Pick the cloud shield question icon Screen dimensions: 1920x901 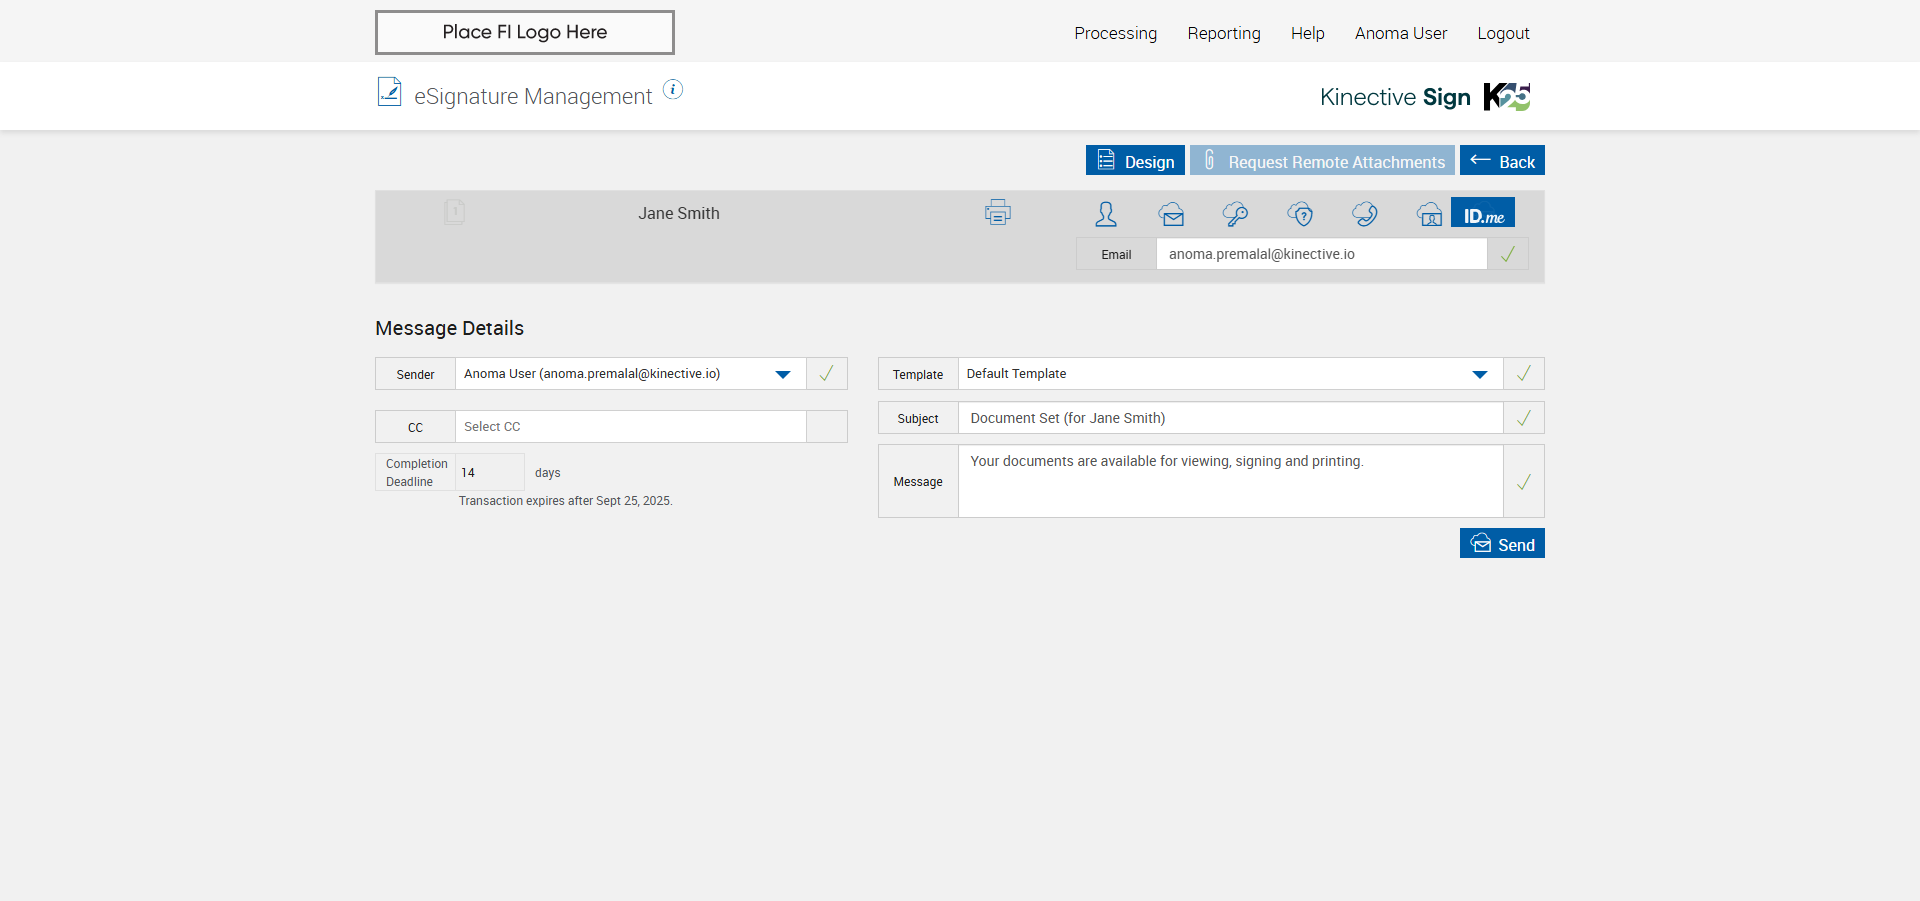[x=1300, y=214]
